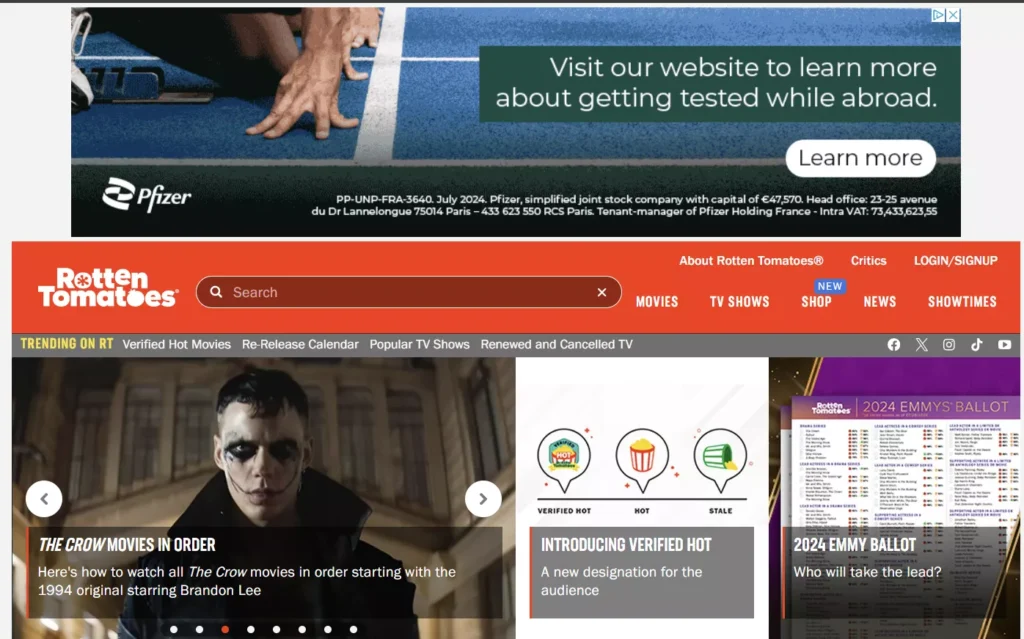Open the TikTok social icon
This screenshot has height=639, width=1024.
(977, 344)
